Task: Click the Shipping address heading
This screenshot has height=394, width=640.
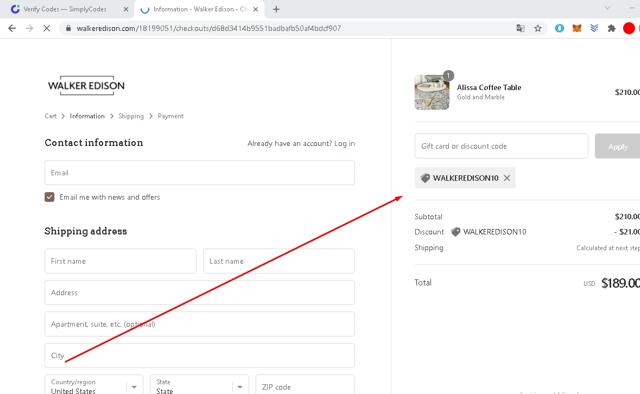Action: tap(86, 231)
